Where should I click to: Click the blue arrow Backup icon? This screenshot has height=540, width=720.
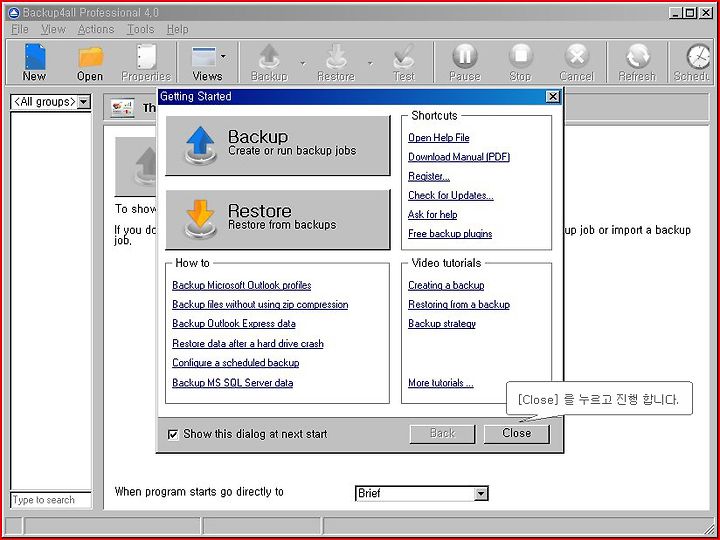[x=201, y=145]
